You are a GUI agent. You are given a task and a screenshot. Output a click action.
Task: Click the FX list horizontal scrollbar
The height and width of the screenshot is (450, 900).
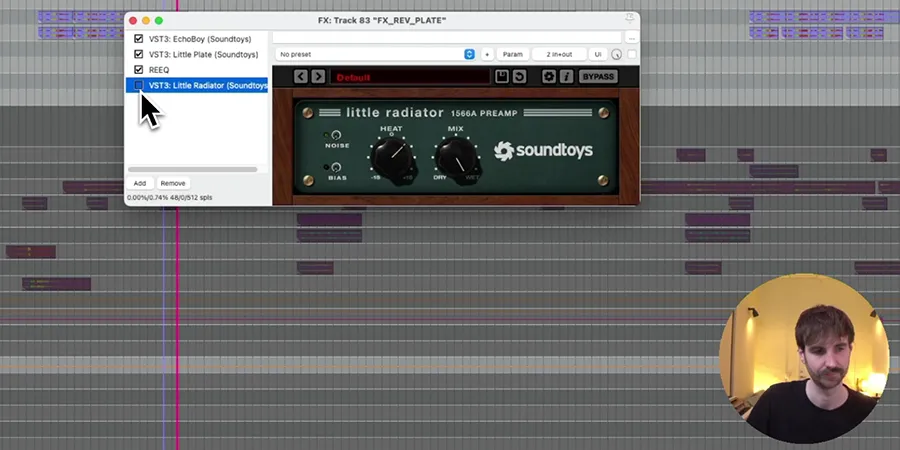(x=193, y=169)
